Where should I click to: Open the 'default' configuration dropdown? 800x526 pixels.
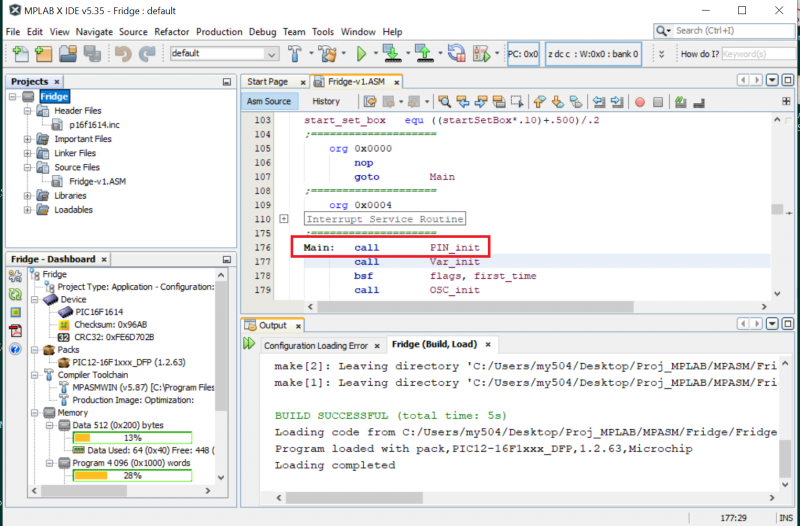[x=272, y=54]
